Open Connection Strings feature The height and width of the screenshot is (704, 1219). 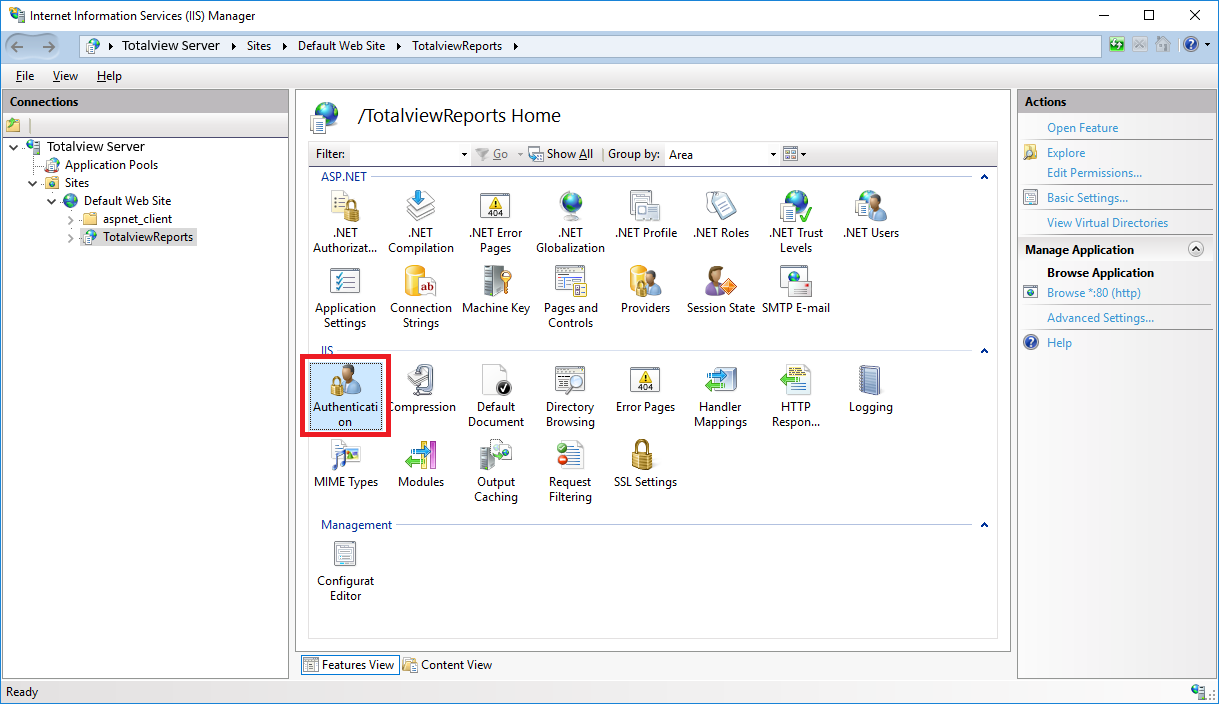point(421,297)
